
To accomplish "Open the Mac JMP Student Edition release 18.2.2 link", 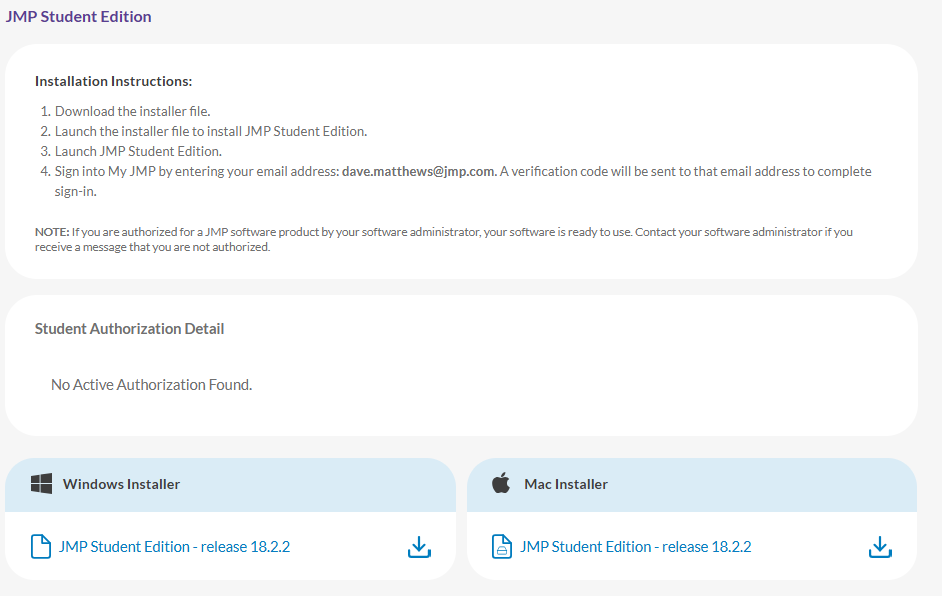I will click(x=636, y=547).
